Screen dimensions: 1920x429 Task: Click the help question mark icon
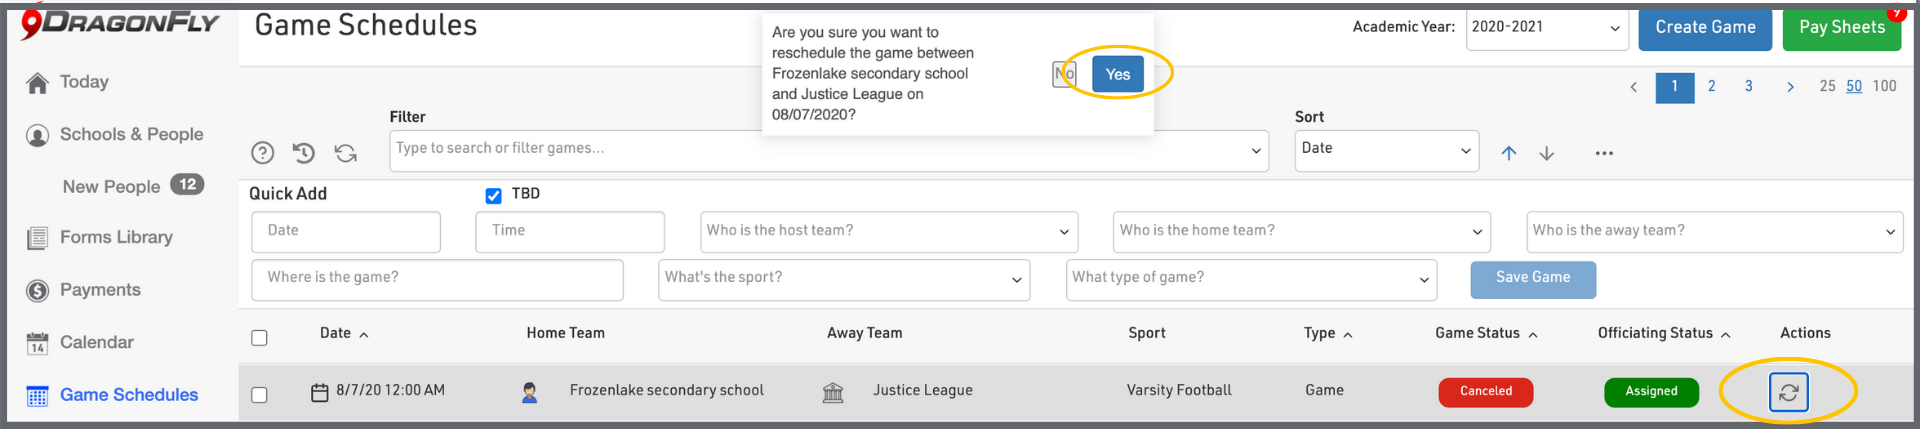pos(262,153)
